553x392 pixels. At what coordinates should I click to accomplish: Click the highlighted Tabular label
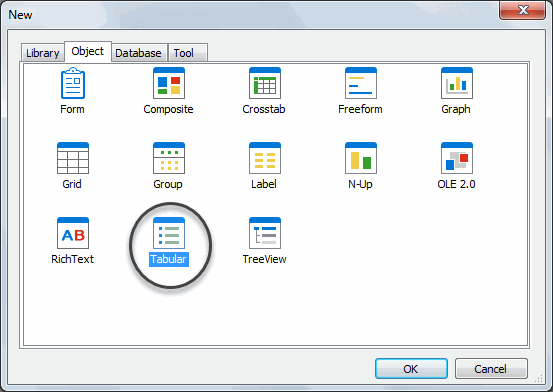[169, 259]
